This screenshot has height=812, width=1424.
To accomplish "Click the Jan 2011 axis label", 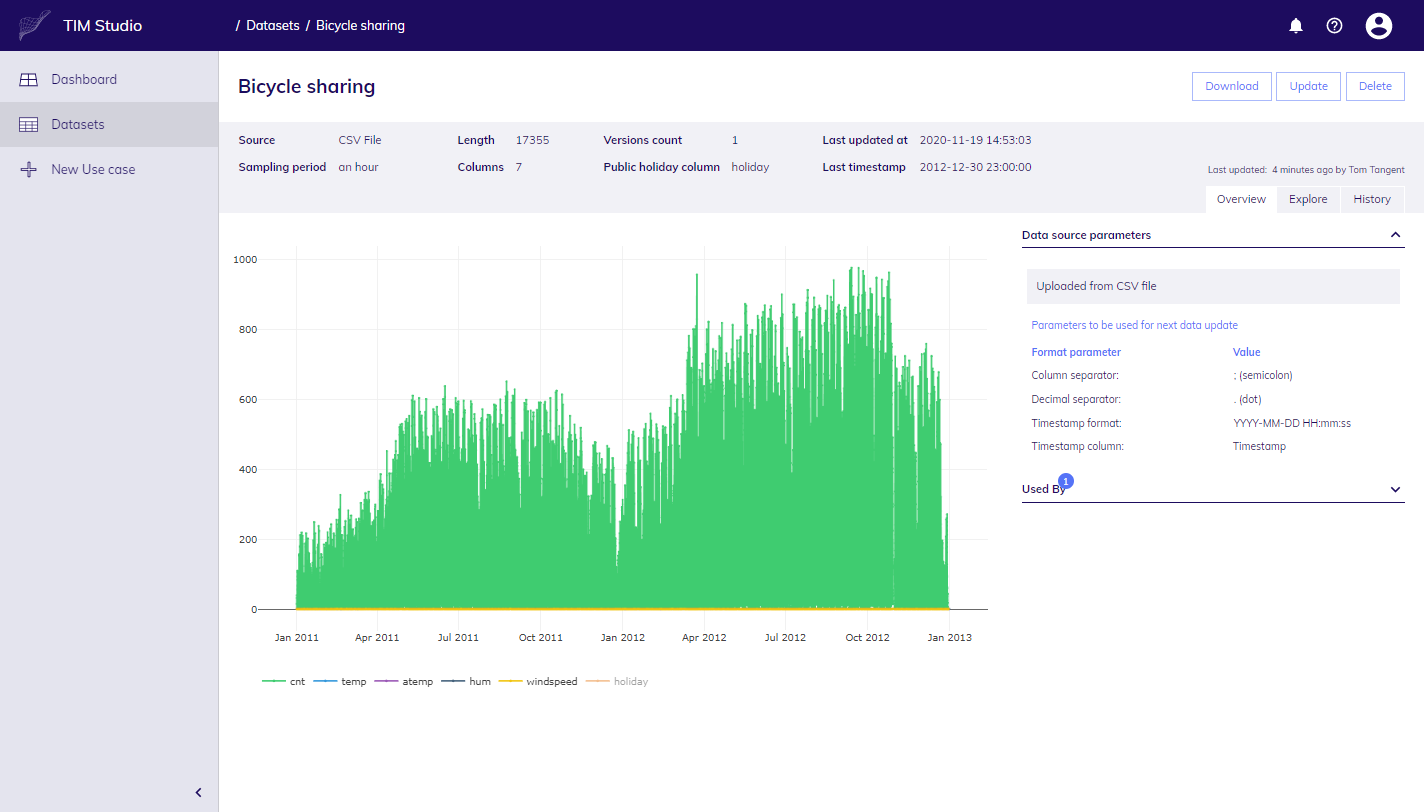I will tap(296, 637).
